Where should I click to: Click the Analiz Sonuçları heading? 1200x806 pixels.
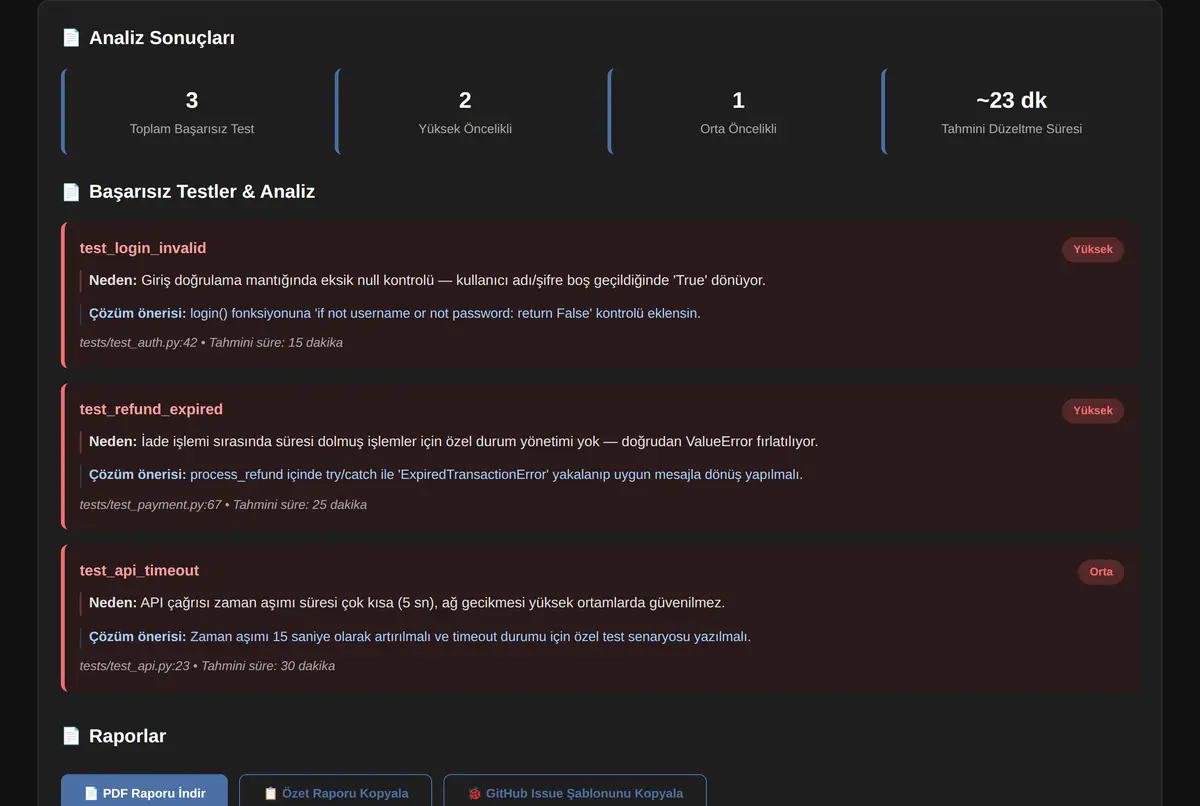[162, 38]
